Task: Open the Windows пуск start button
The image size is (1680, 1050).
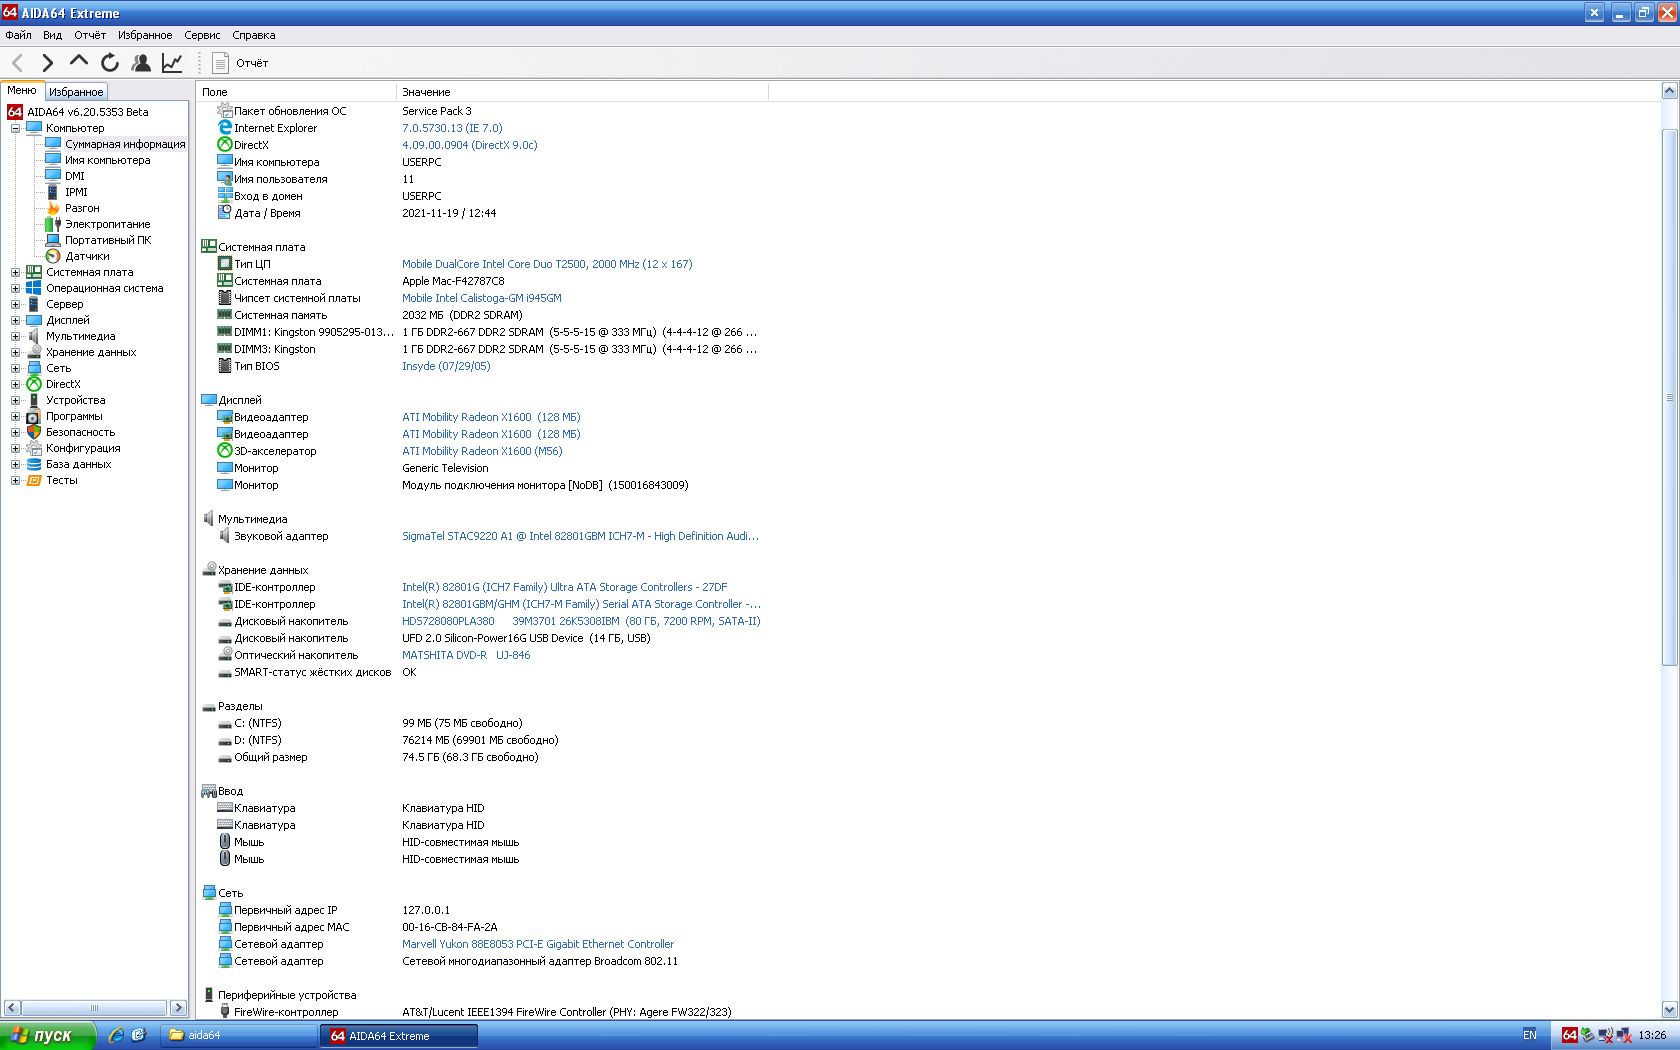Action: tap(47, 1035)
